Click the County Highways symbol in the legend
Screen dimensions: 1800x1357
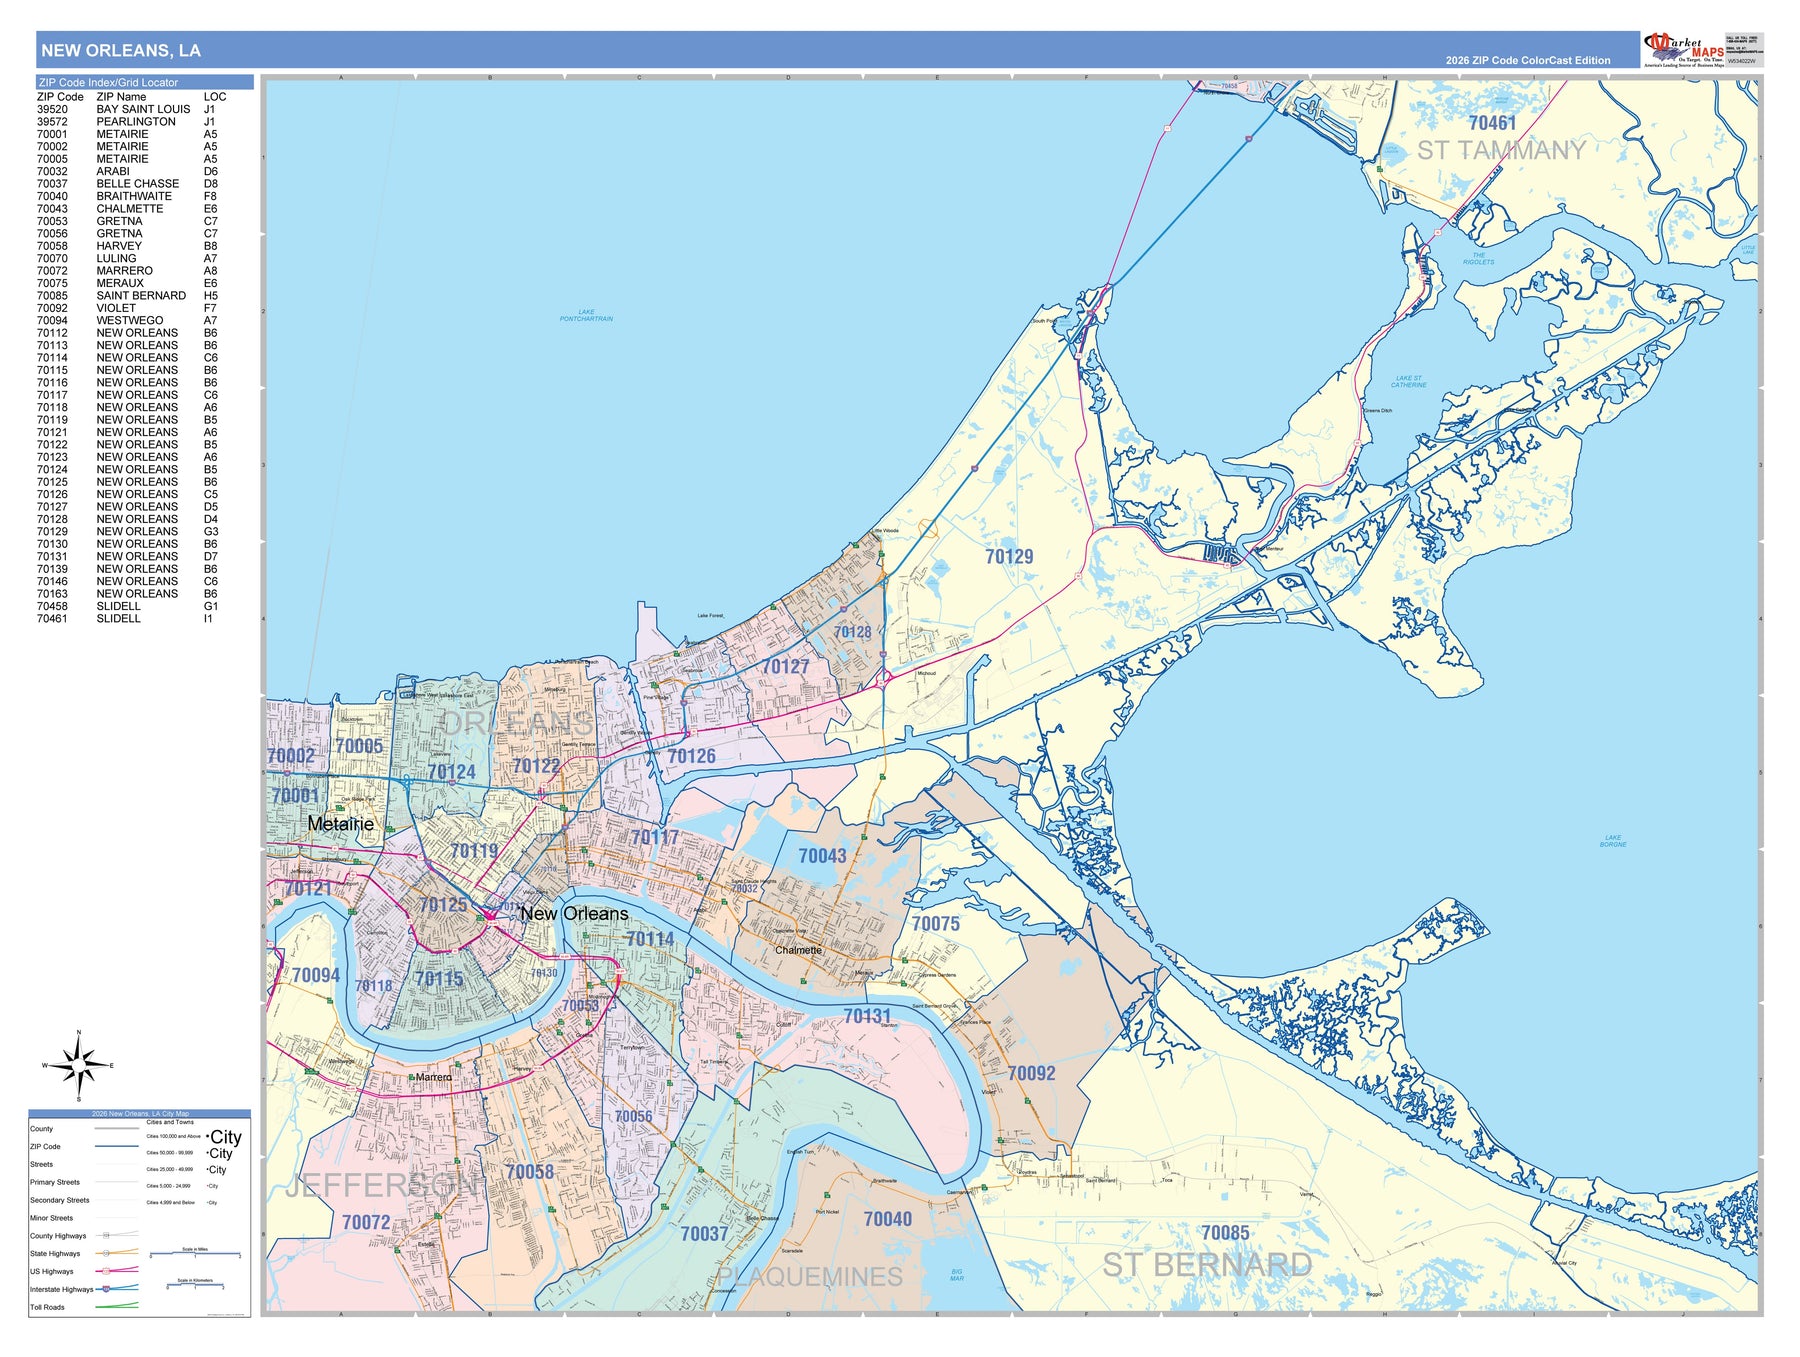coord(105,1235)
